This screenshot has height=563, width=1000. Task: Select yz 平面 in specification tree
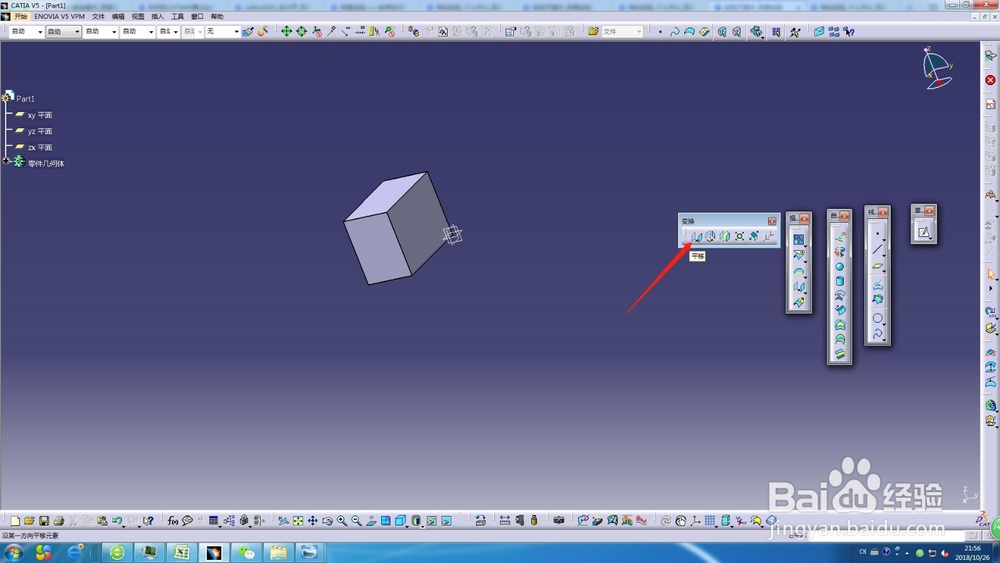pos(40,131)
